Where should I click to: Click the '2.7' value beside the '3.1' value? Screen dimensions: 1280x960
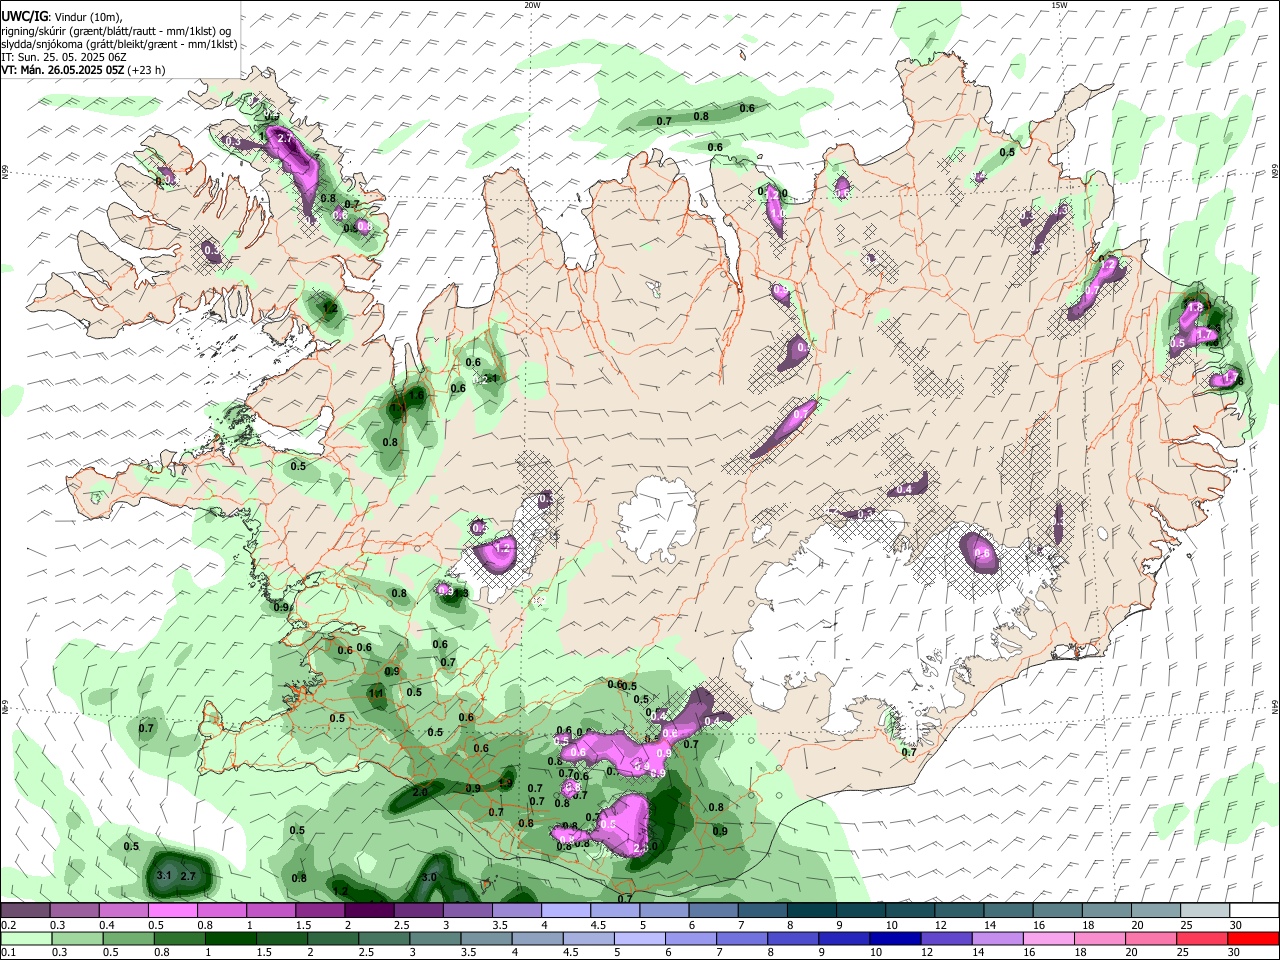point(187,876)
